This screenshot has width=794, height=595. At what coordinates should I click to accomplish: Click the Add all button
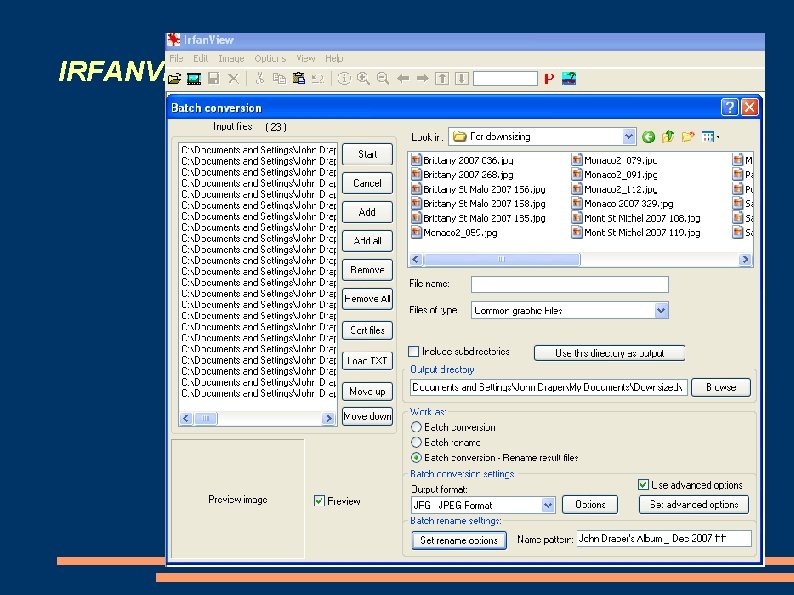pyautogui.click(x=368, y=241)
